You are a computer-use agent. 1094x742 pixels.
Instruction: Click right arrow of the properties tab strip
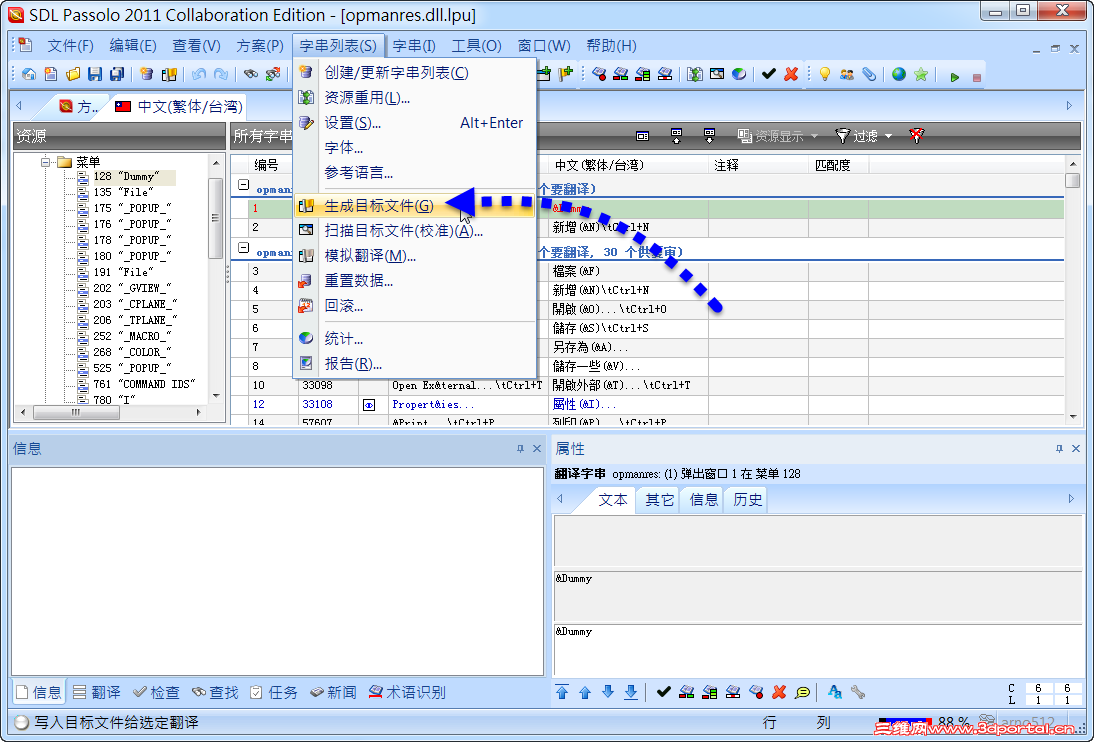(1071, 498)
